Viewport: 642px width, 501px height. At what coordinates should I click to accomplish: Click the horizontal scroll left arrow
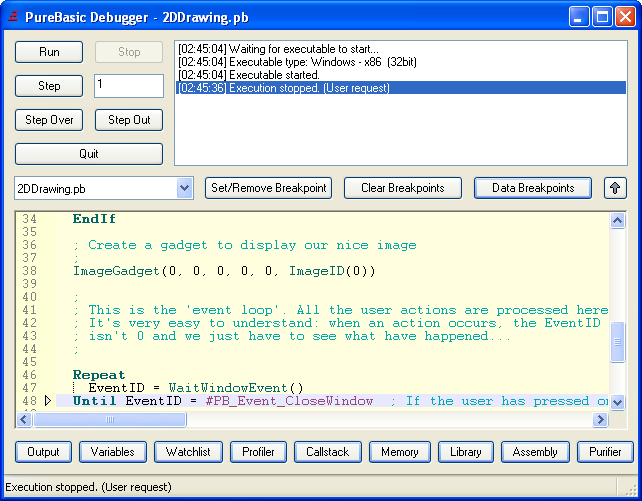click(x=24, y=420)
